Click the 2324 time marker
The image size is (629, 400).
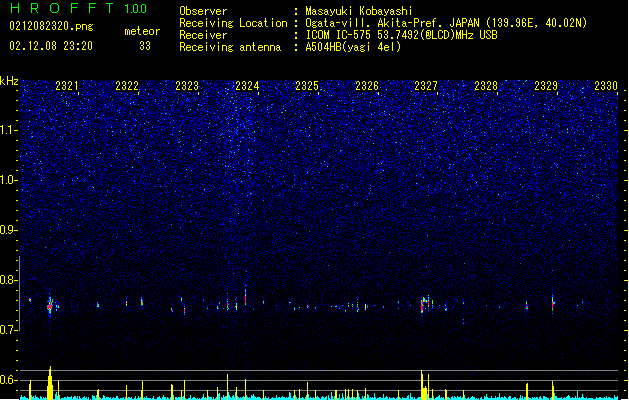(x=247, y=86)
